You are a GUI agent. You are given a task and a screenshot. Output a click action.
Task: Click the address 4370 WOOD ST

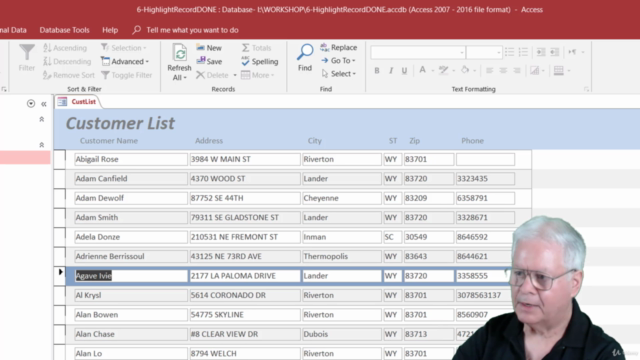(x=245, y=179)
